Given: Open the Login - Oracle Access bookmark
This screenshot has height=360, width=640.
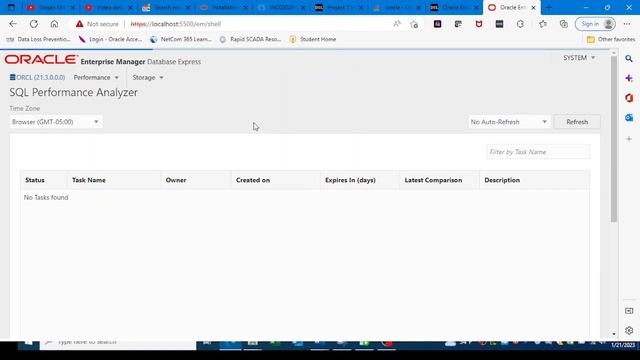Looking at the screenshot, I should tap(110, 39).
